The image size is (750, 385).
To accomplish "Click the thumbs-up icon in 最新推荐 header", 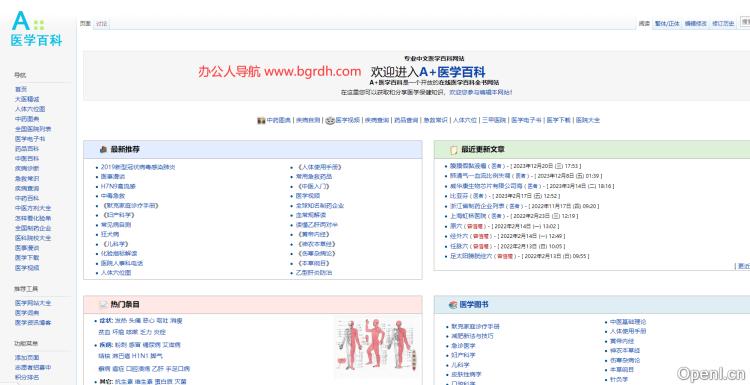I will [103, 150].
